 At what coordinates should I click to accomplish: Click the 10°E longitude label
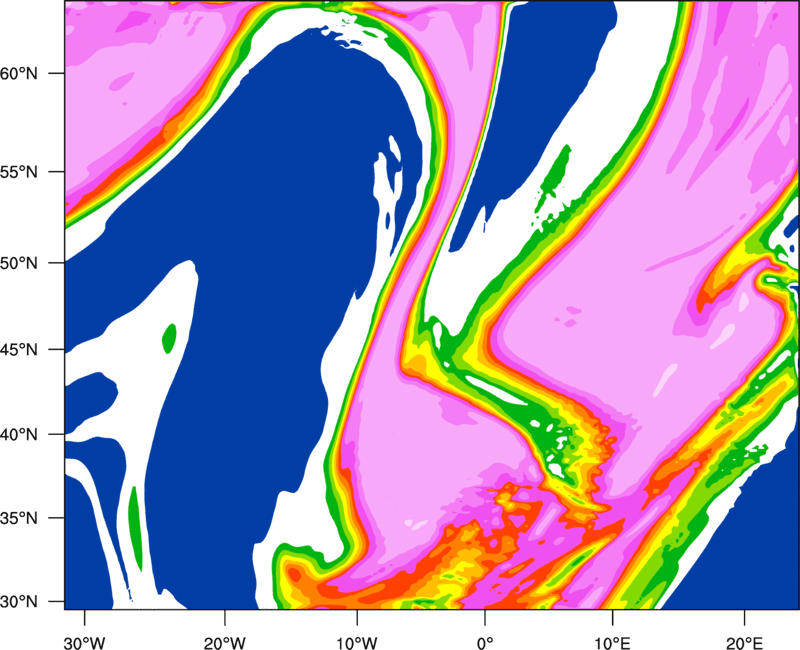pos(612,643)
